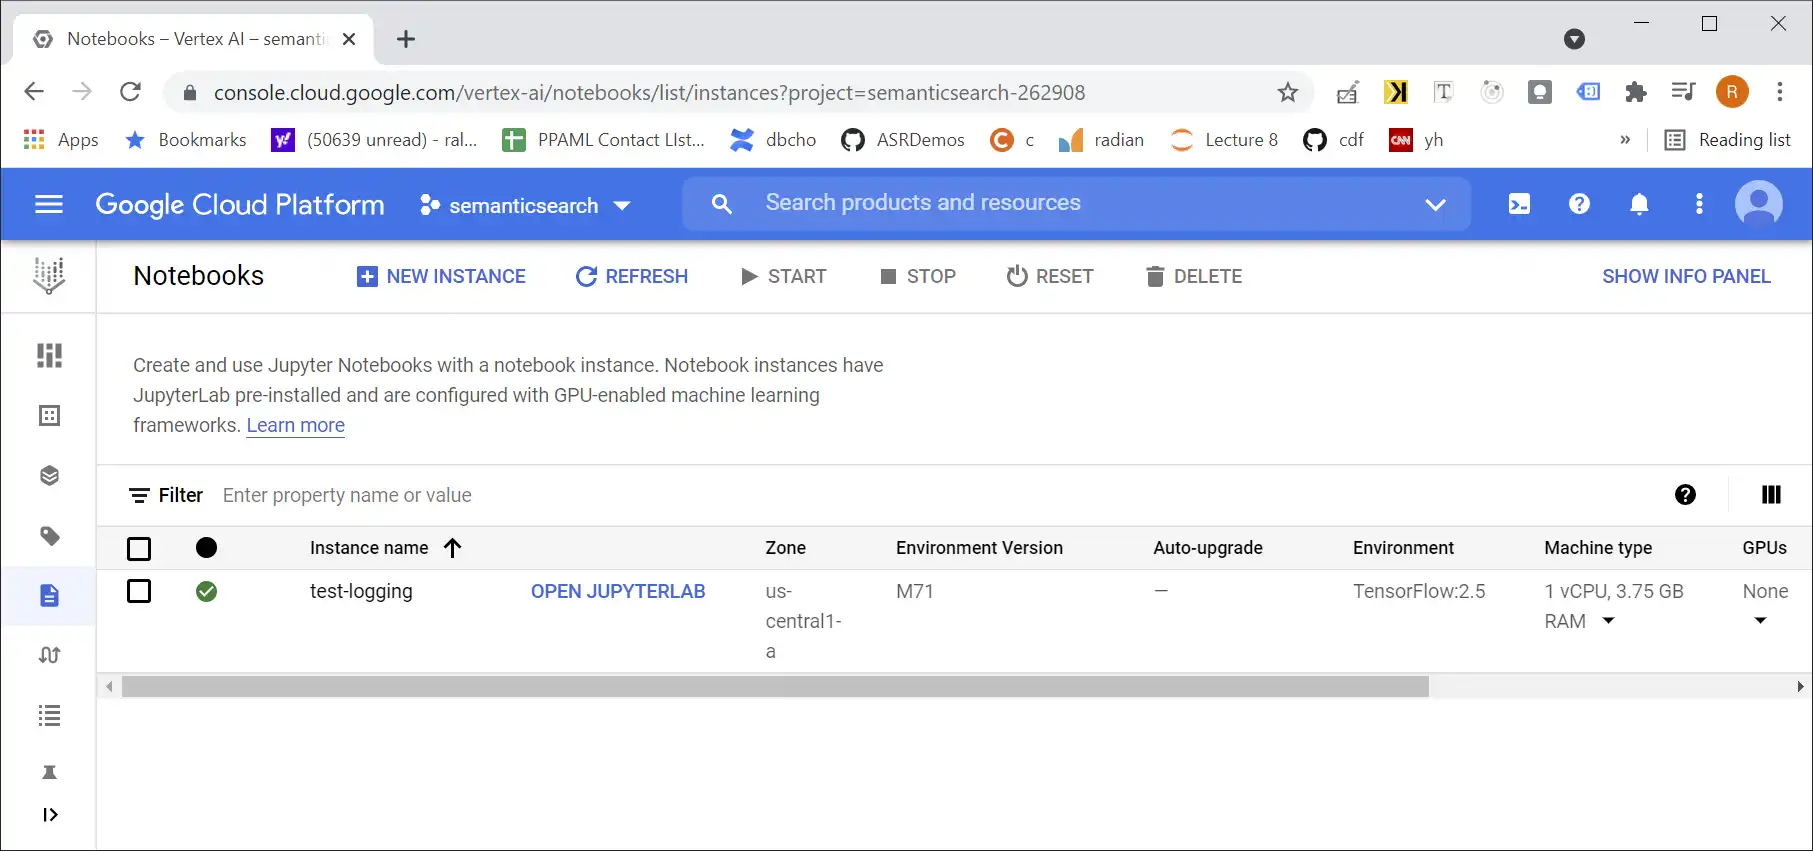Expand sidebar with bottom arrow icon
Viewport: 1813px width, 851px height.
[x=49, y=815]
